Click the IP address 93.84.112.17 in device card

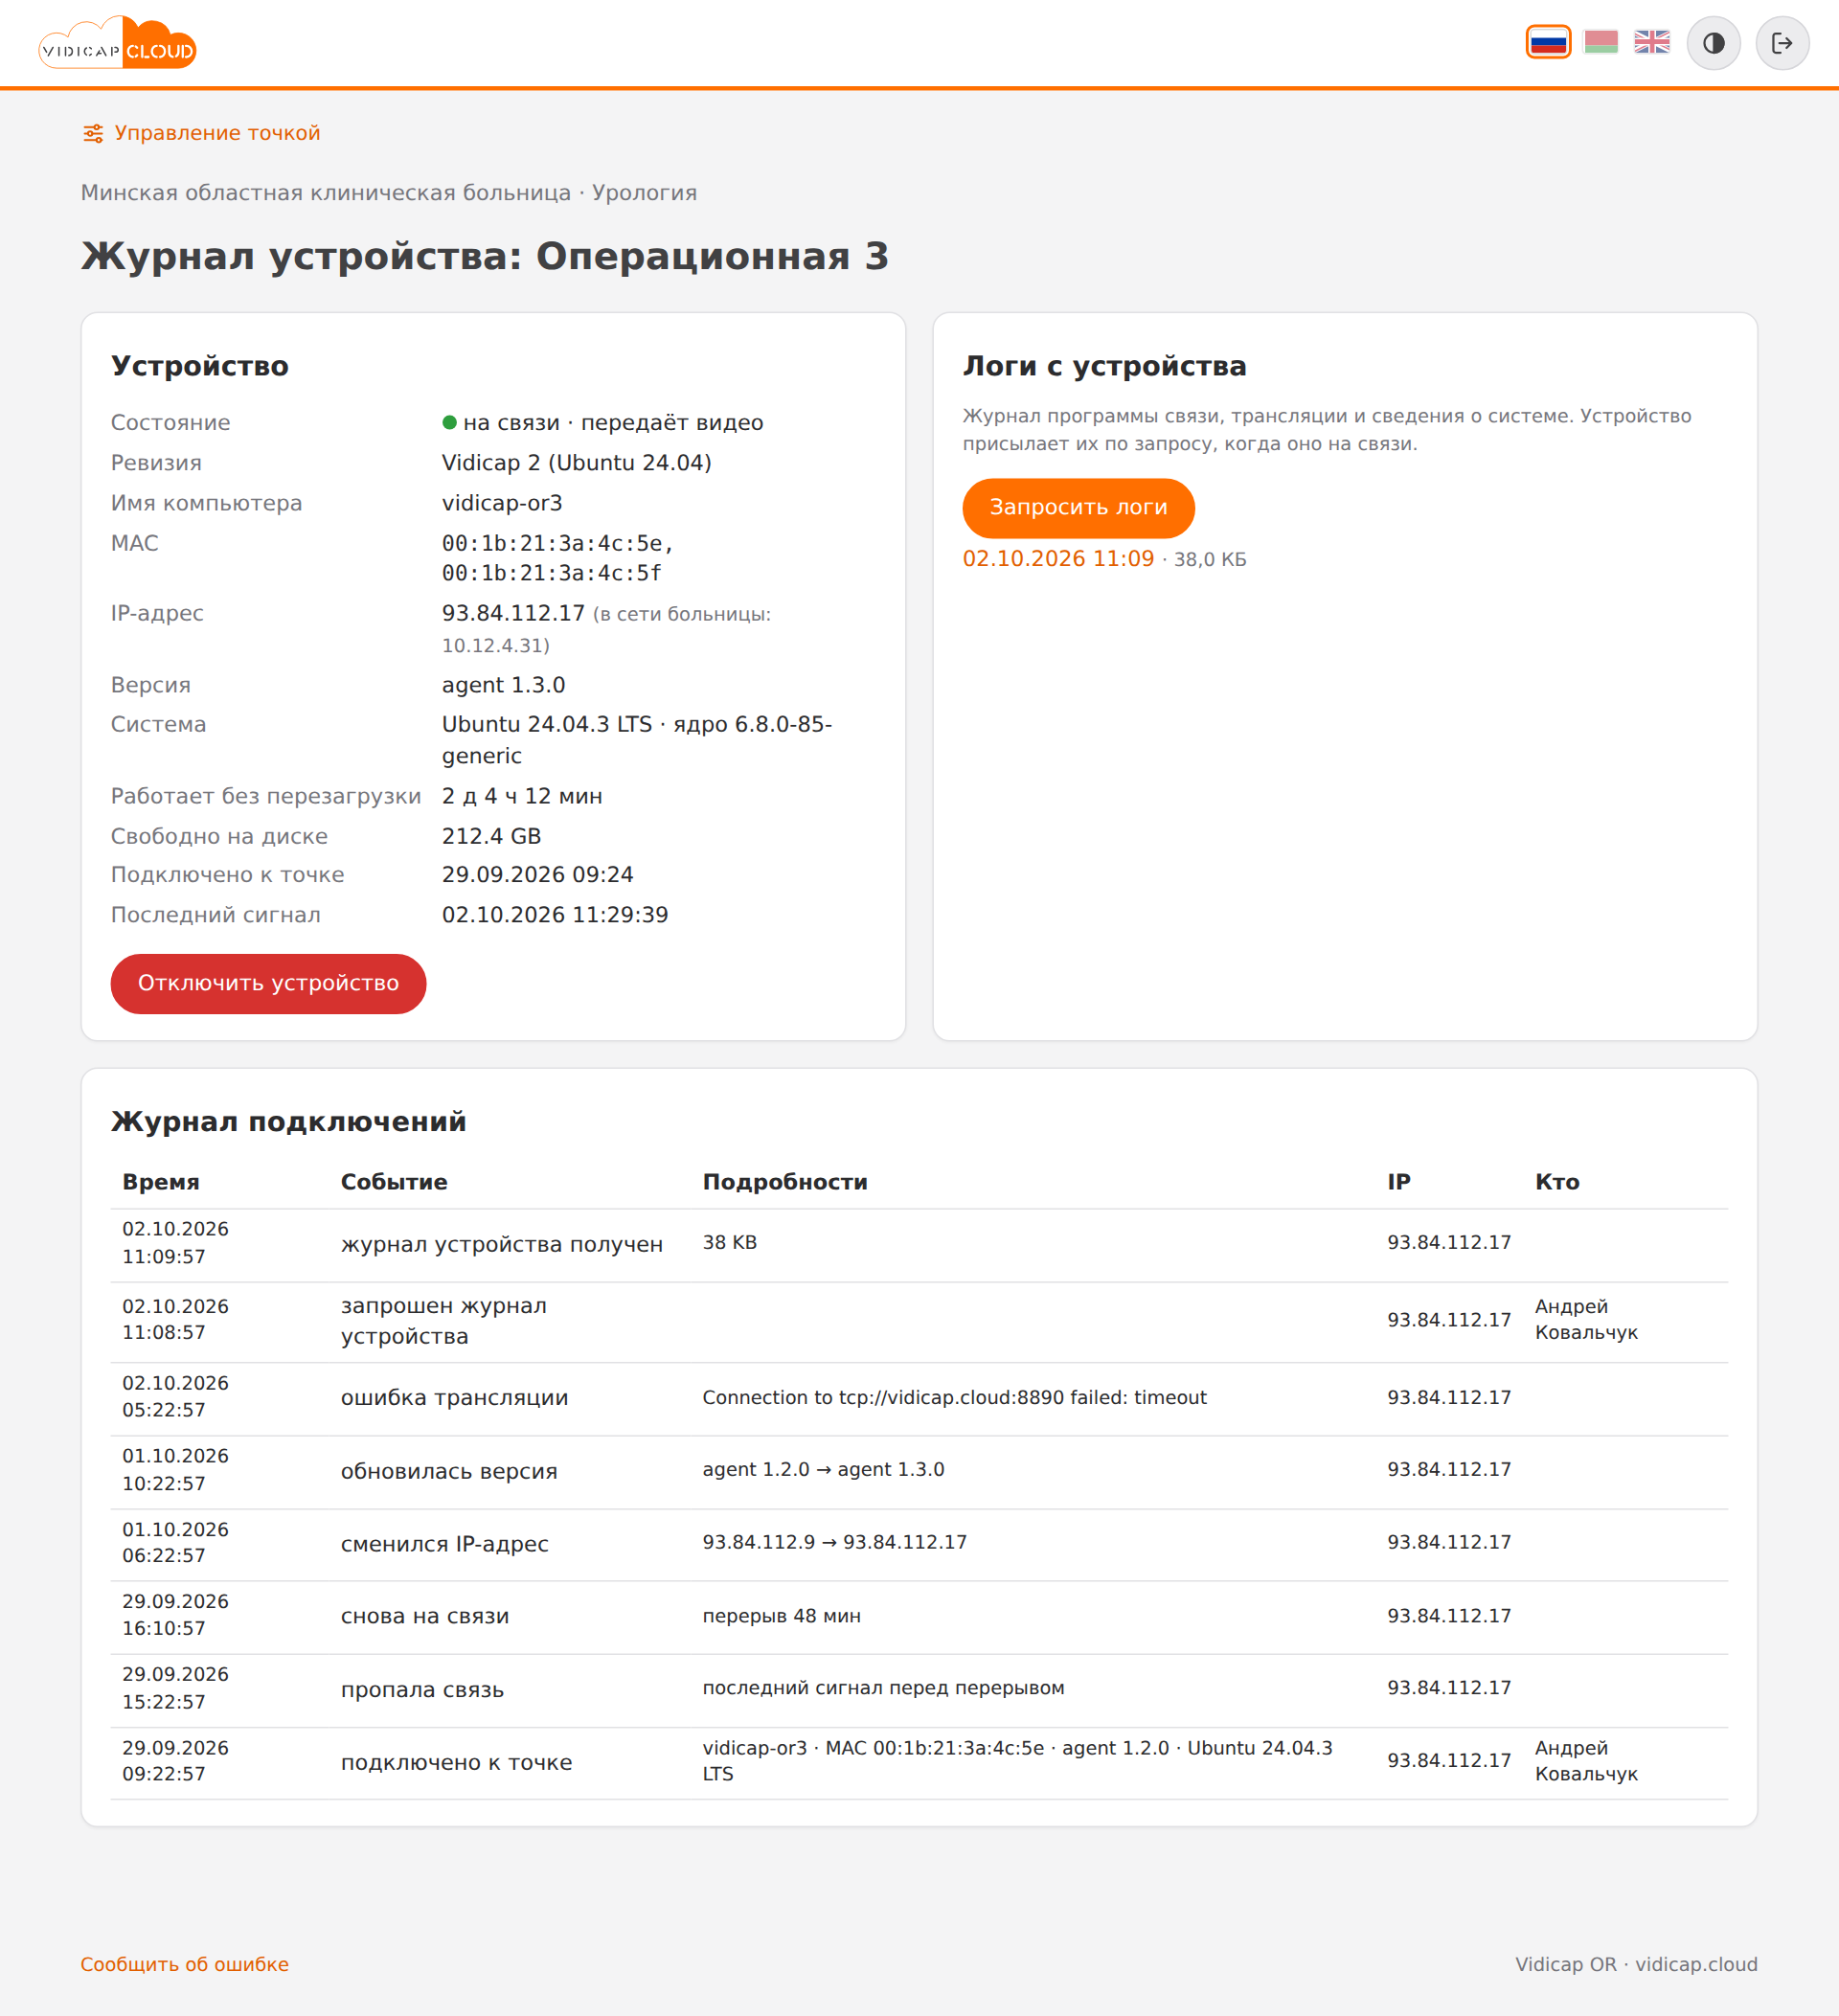[x=513, y=613]
